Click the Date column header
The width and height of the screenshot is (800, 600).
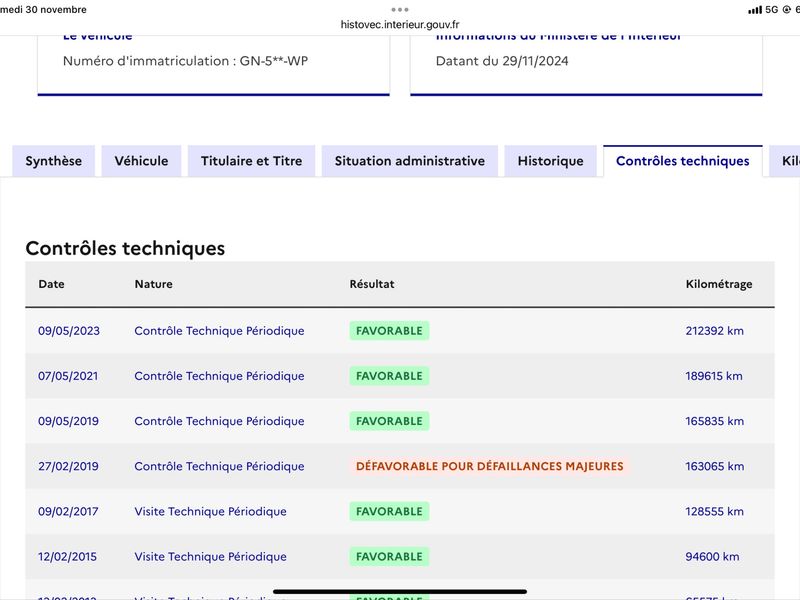pos(52,284)
